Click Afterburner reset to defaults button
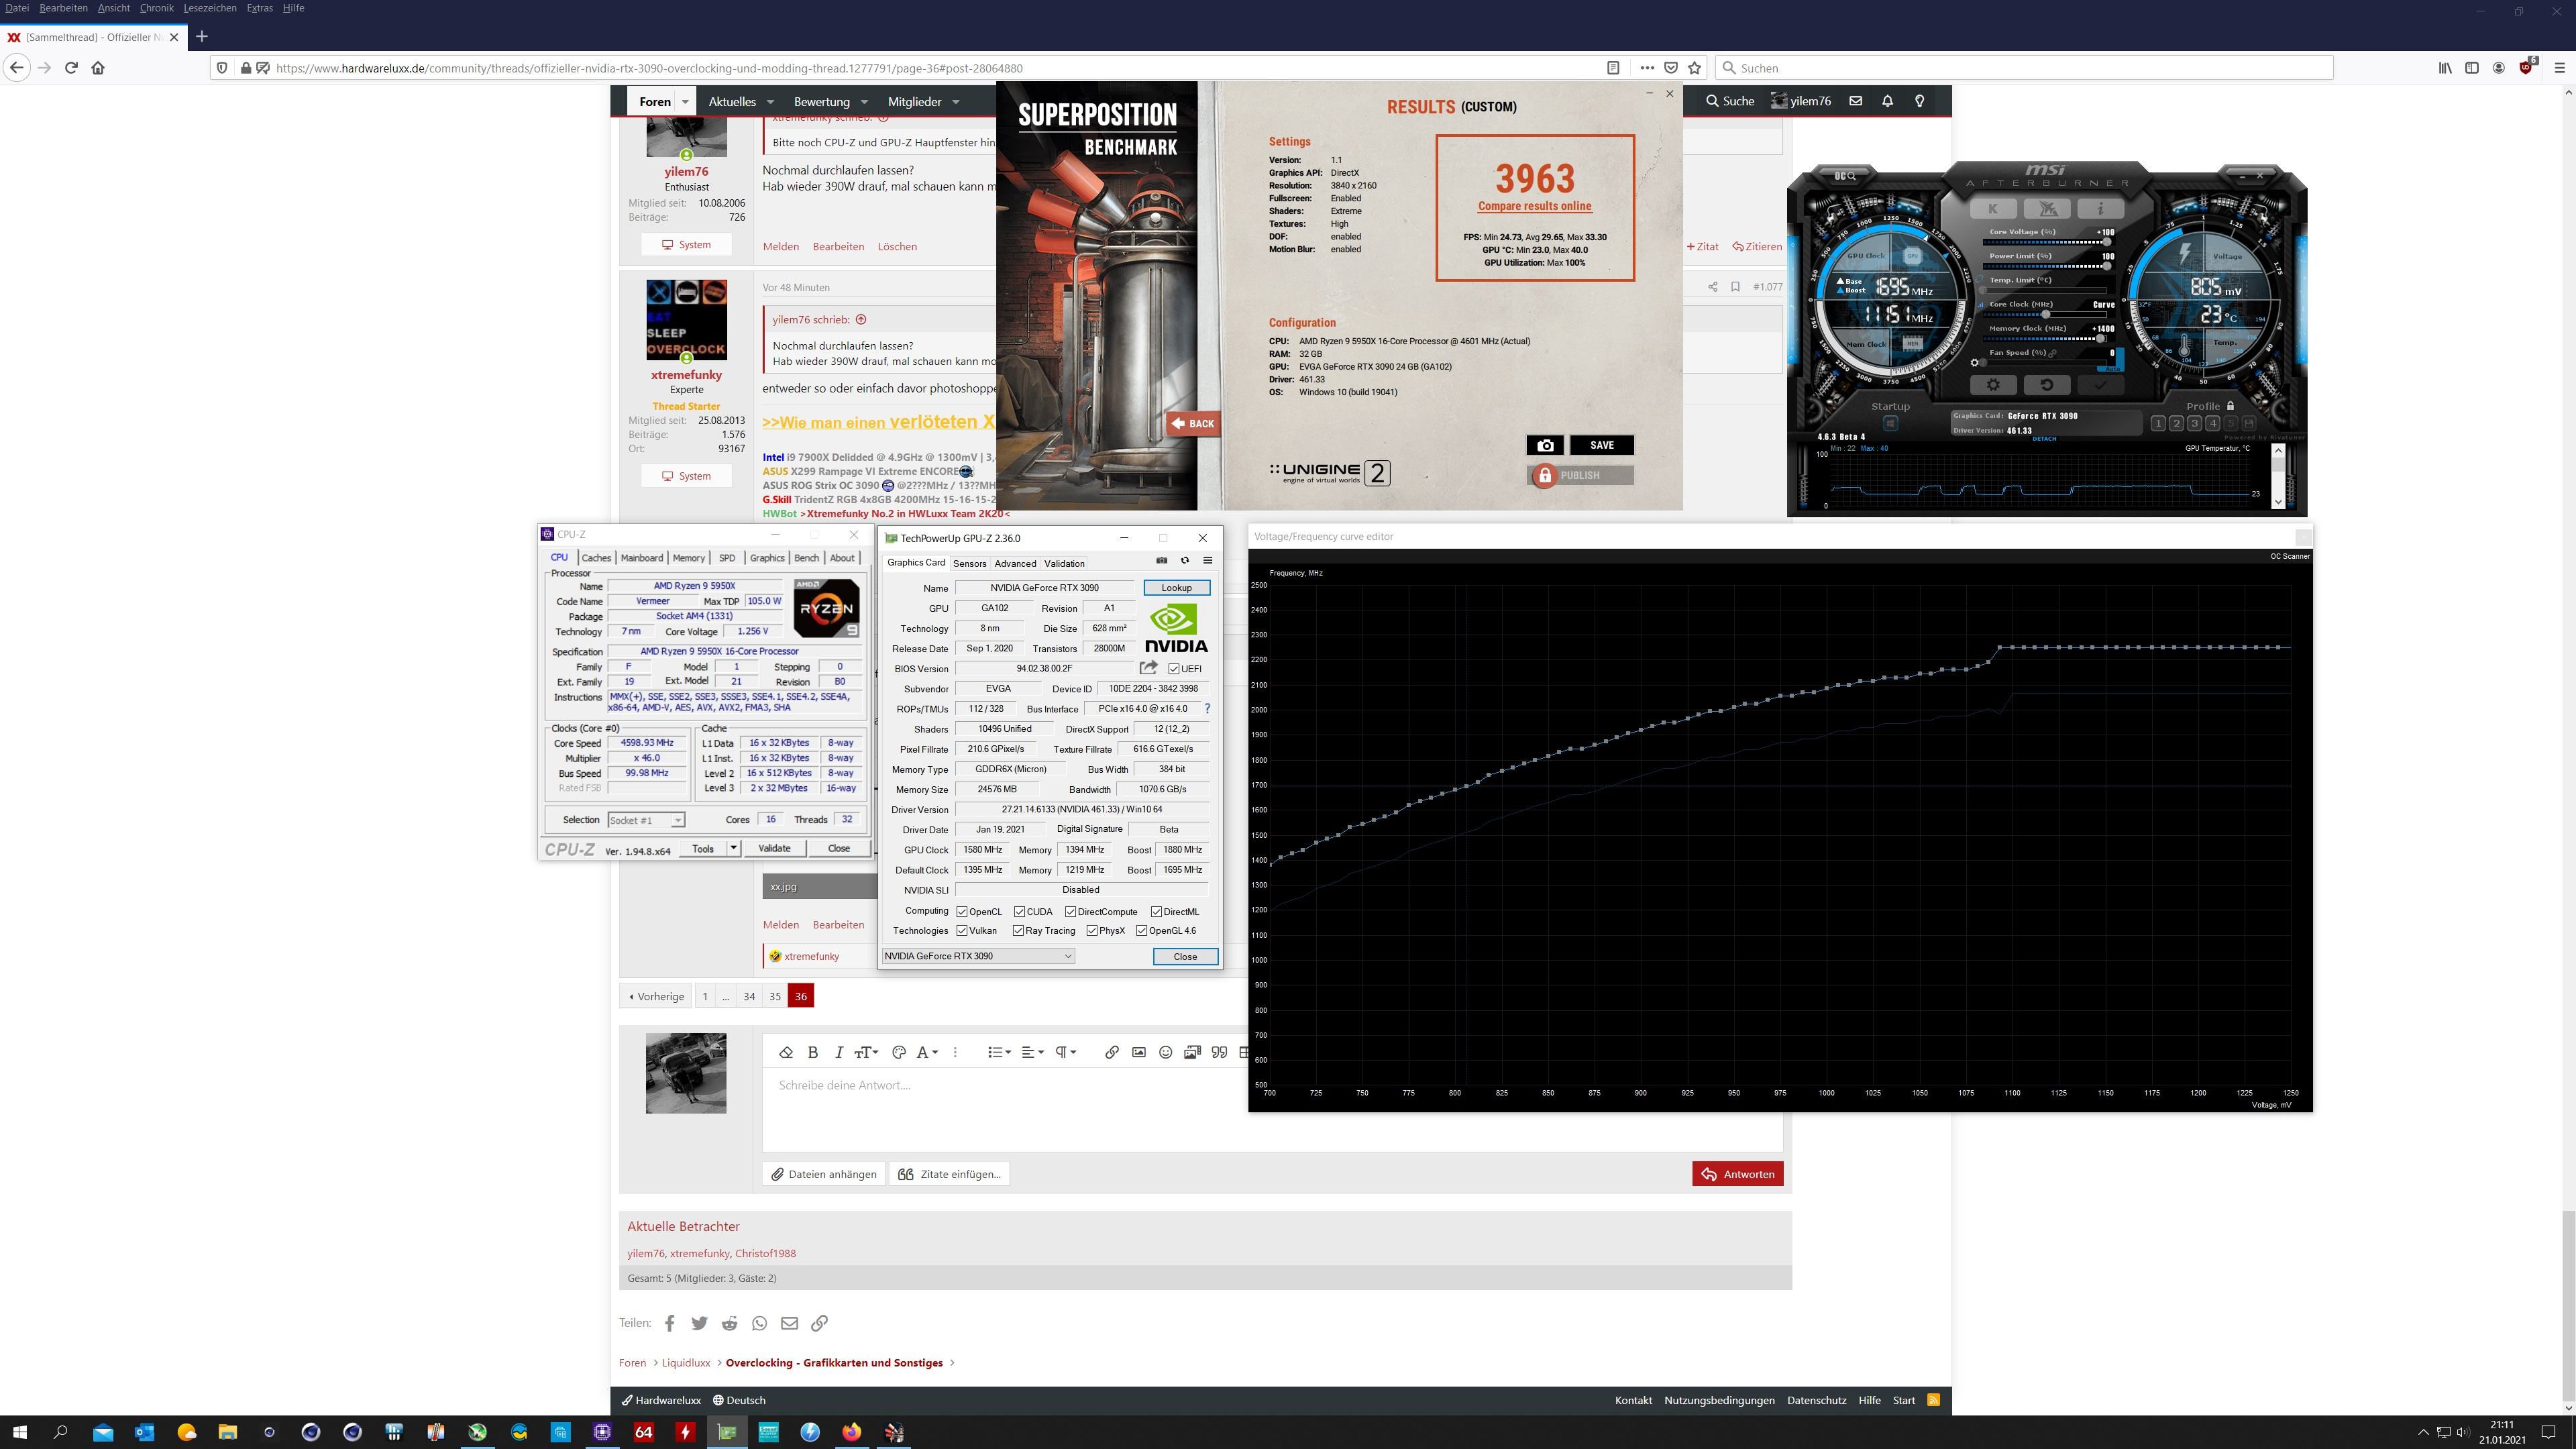Viewport: 2576px width, 1449px height. pyautogui.click(x=2046, y=385)
